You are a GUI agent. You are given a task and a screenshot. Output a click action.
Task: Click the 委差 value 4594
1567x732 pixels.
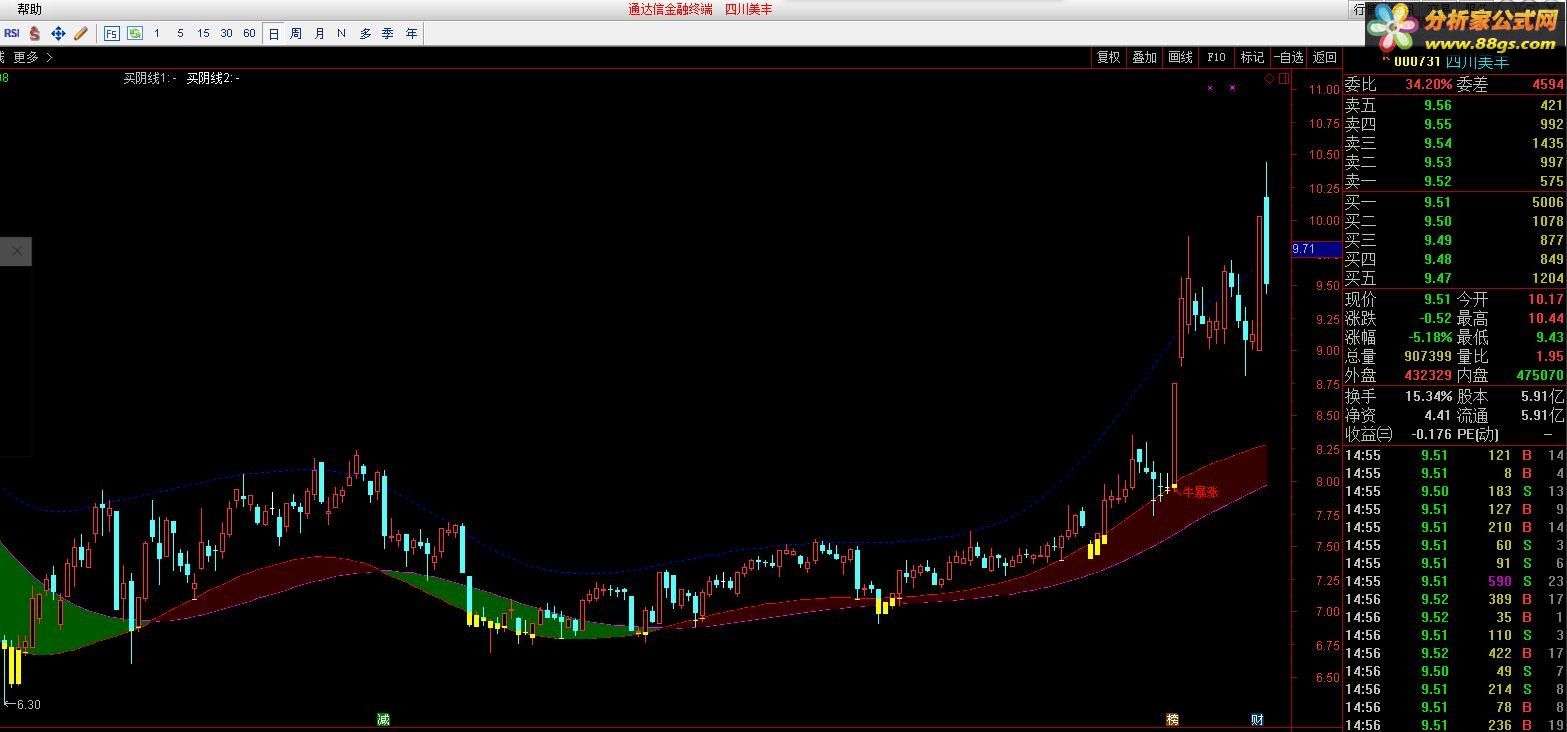(x=1547, y=85)
